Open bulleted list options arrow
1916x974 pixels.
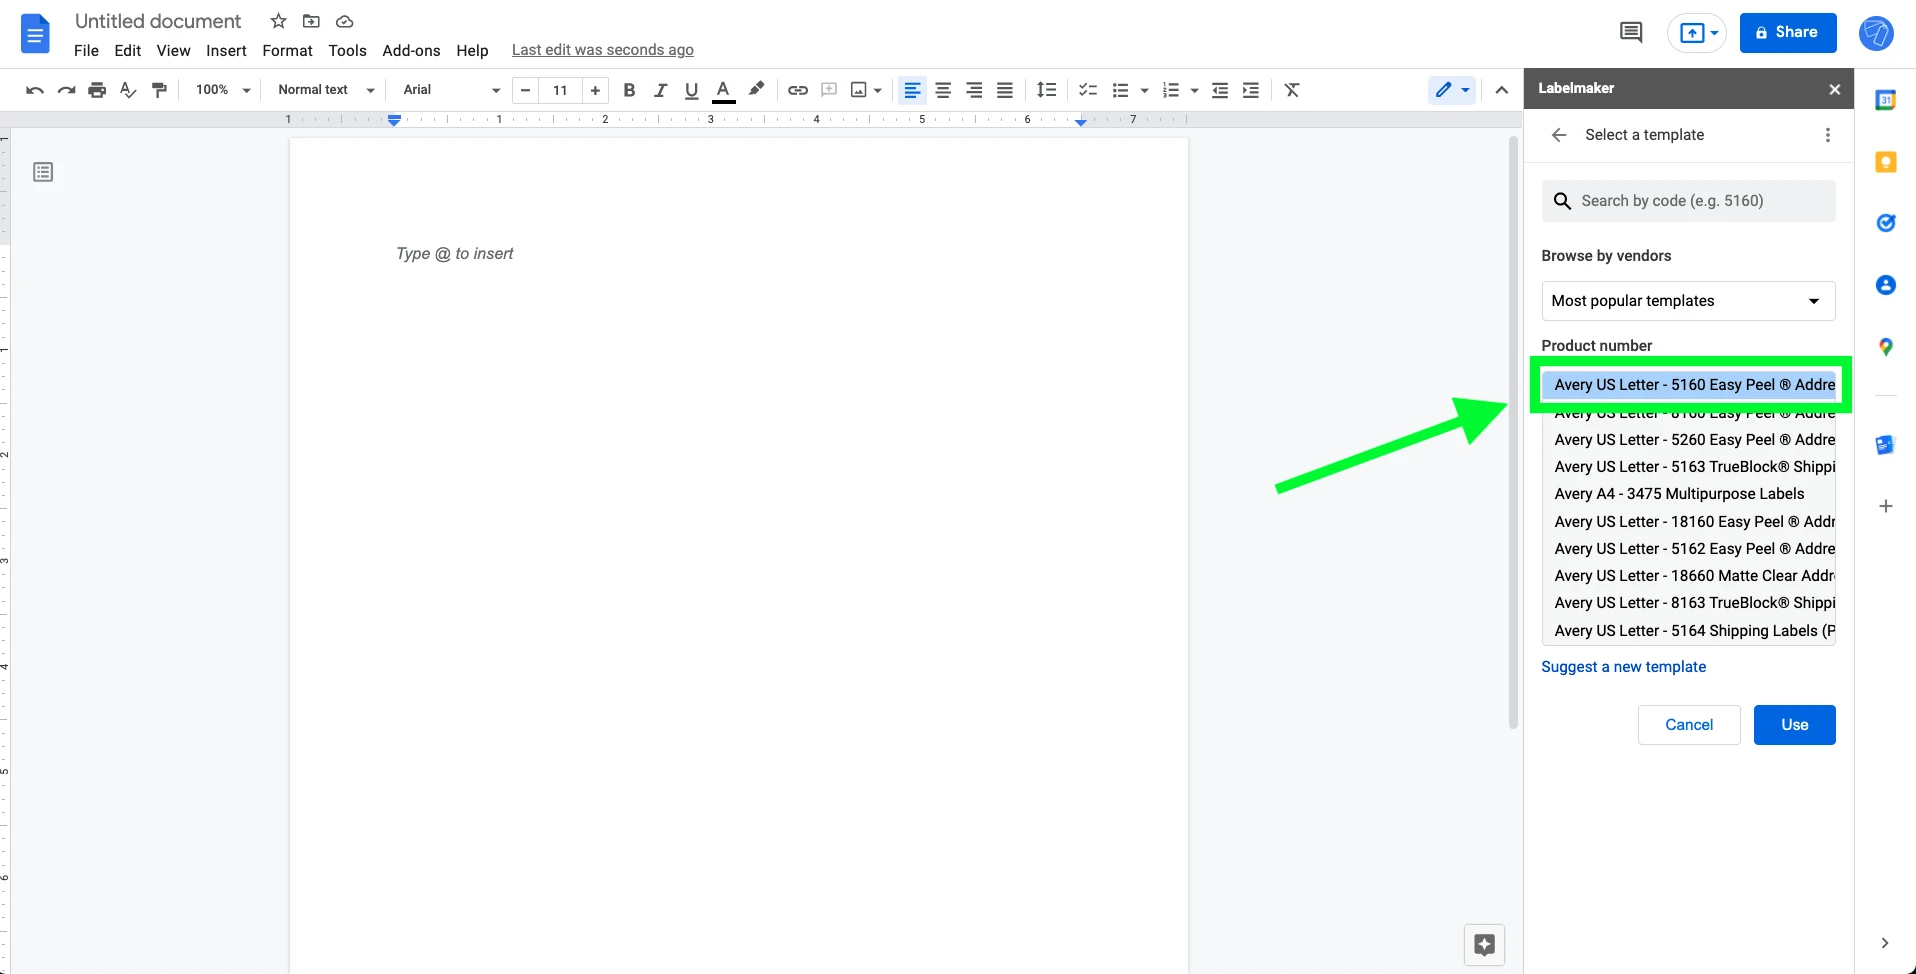pyautogui.click(x=1144, y=90)
